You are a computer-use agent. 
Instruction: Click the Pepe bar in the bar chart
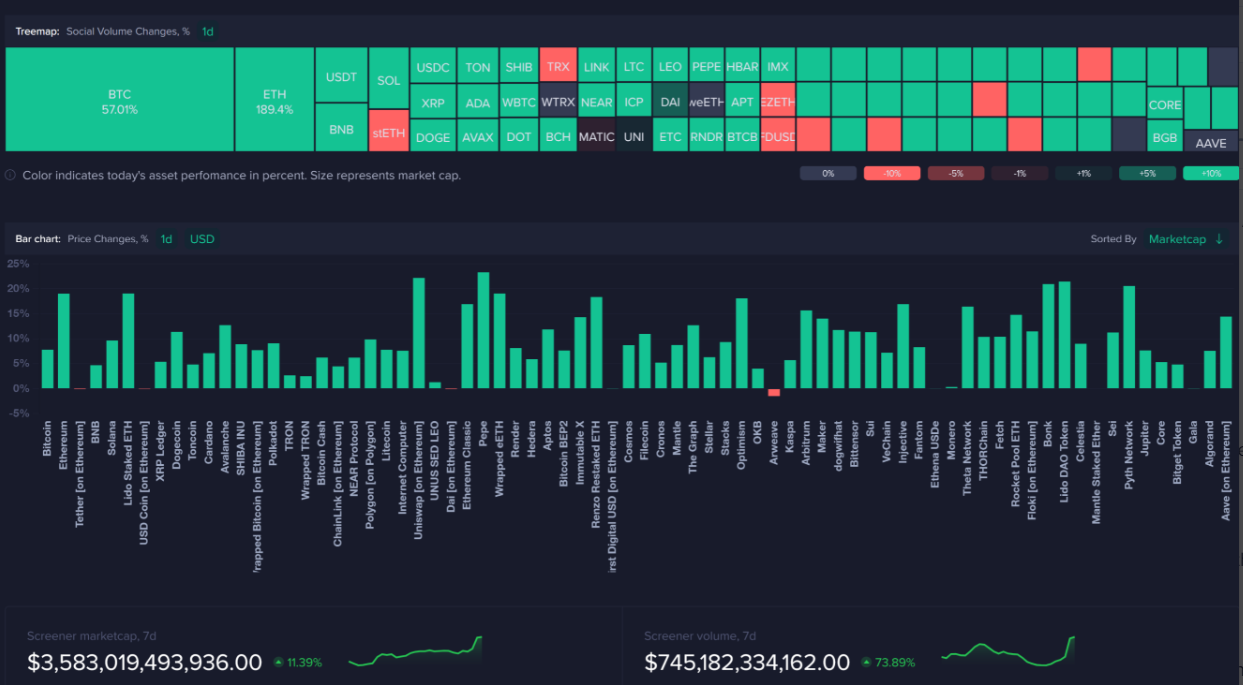click(483, 330)
